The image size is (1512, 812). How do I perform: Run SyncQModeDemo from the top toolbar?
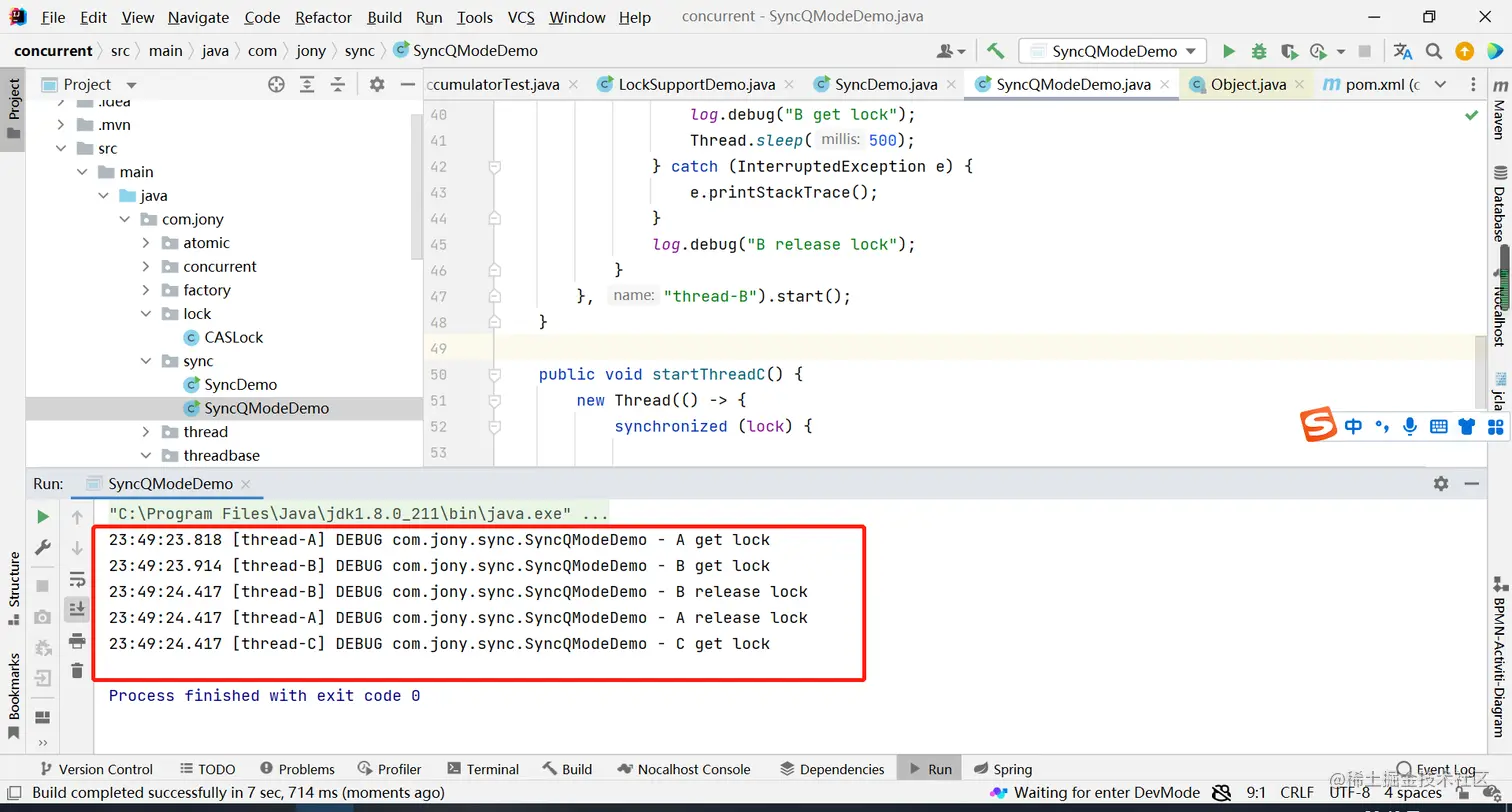click(1229, 51)
